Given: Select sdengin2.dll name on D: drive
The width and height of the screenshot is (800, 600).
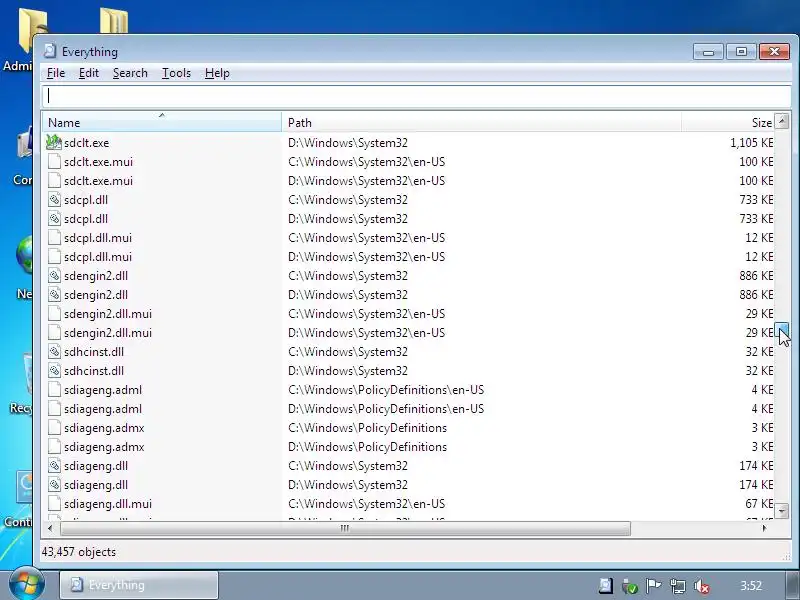Looking at the screenshot, I should point(96,295).
